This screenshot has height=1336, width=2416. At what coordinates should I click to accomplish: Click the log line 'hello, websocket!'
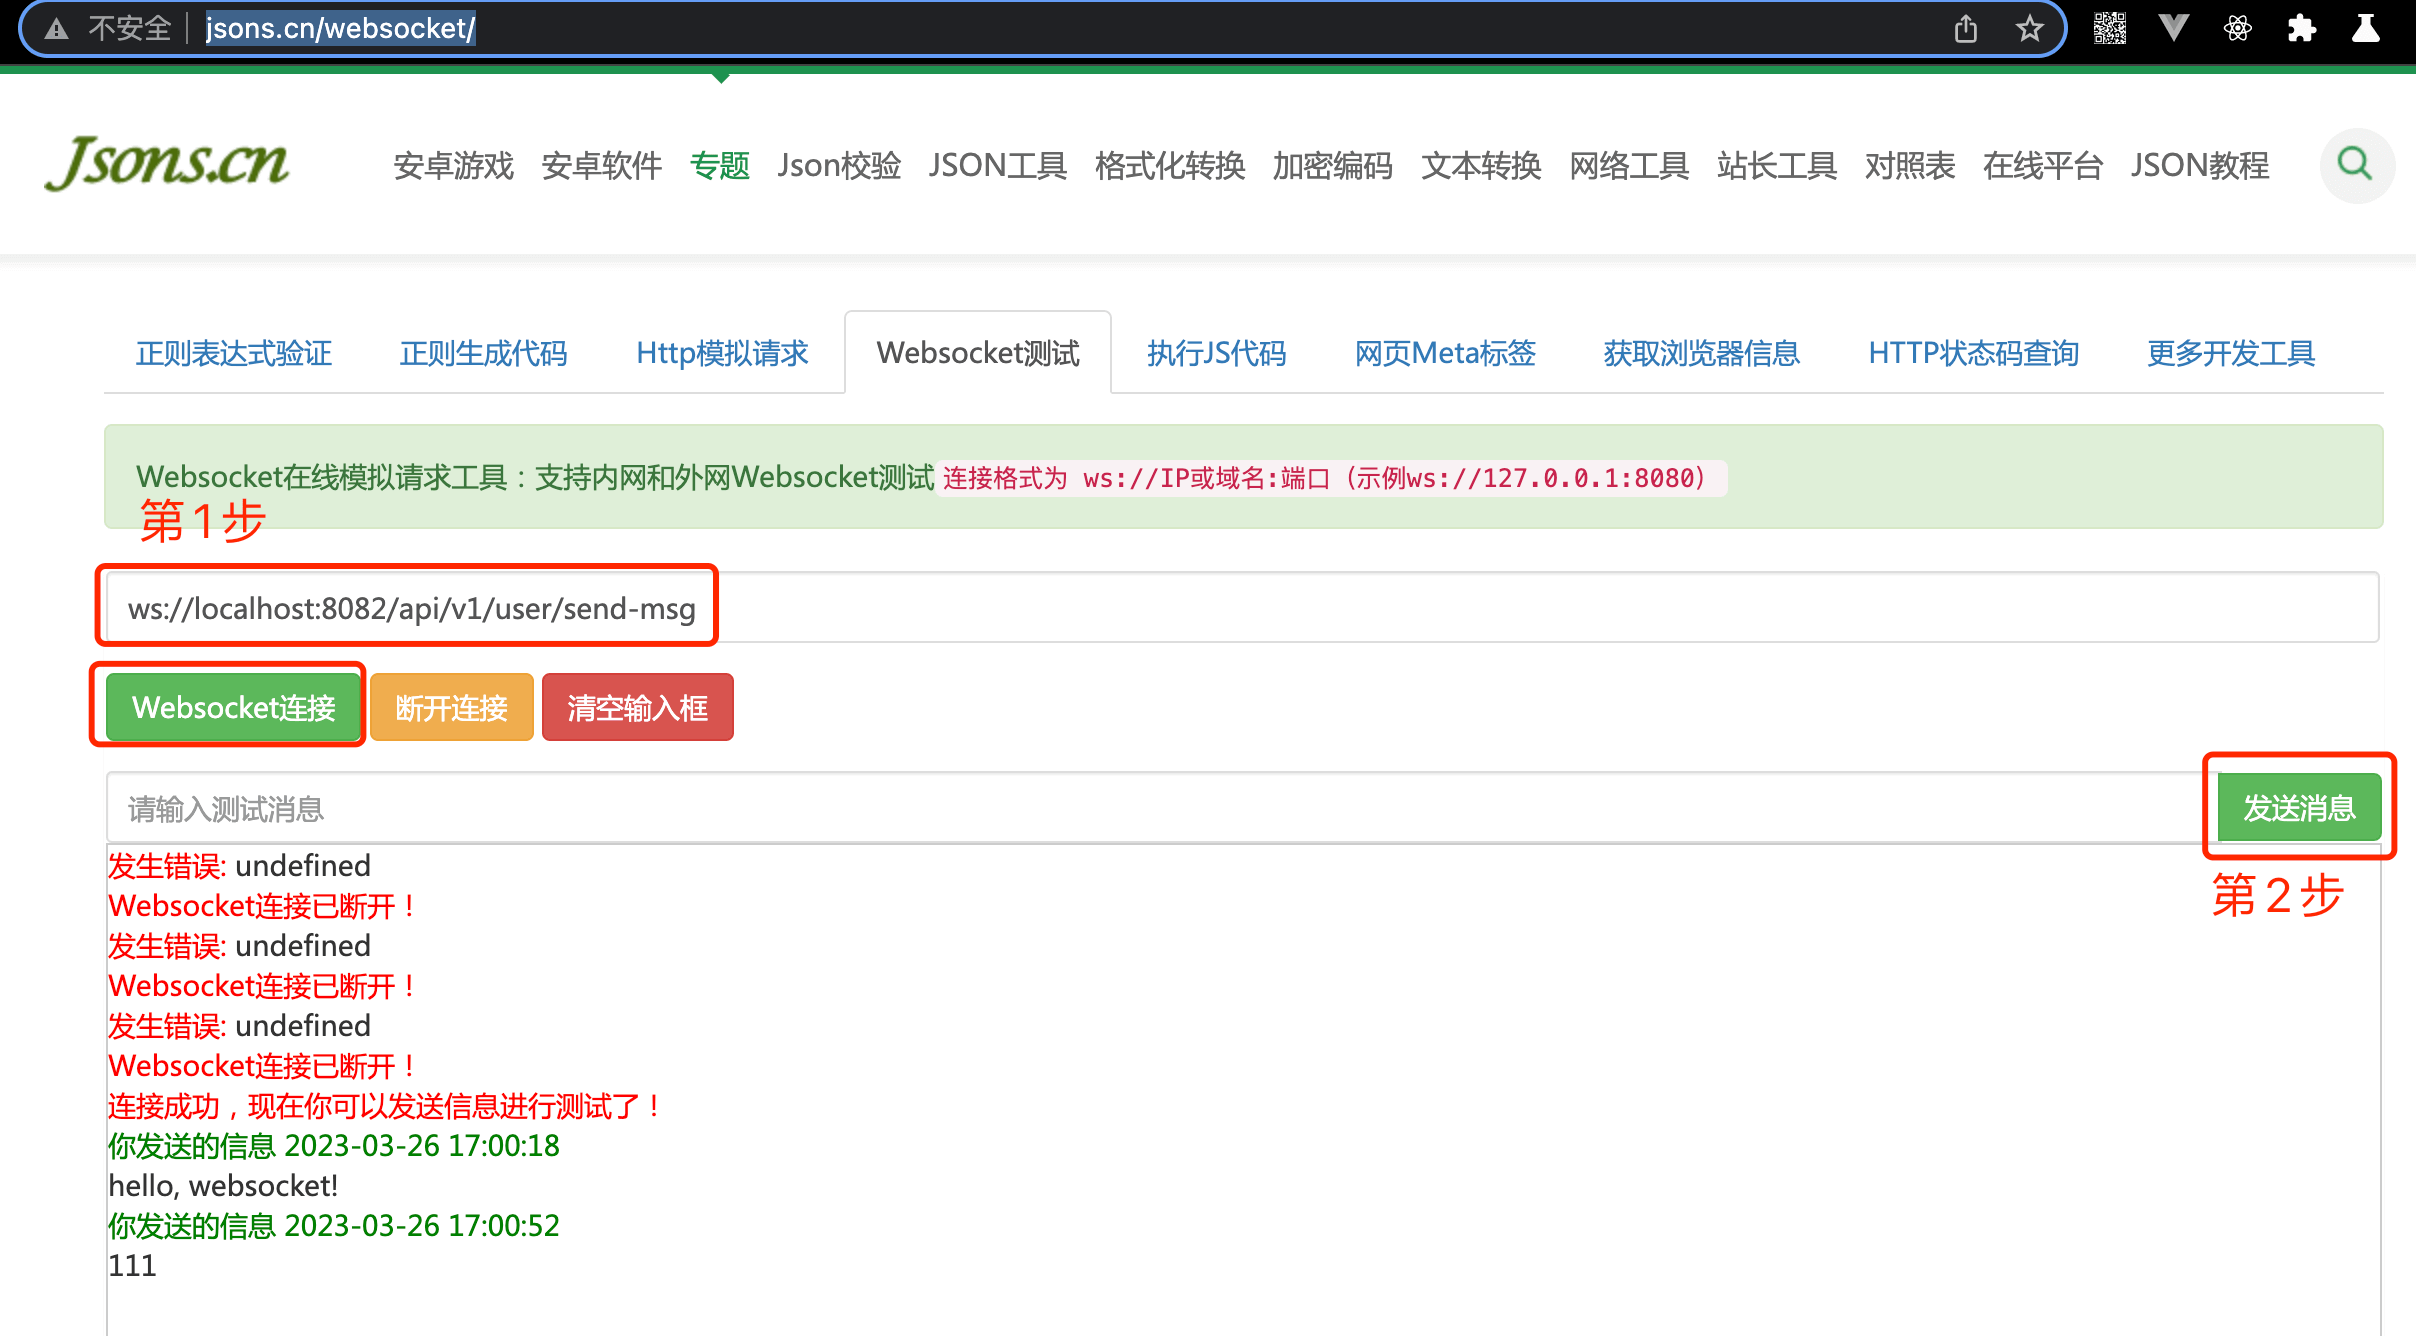tap(223, 1186)
